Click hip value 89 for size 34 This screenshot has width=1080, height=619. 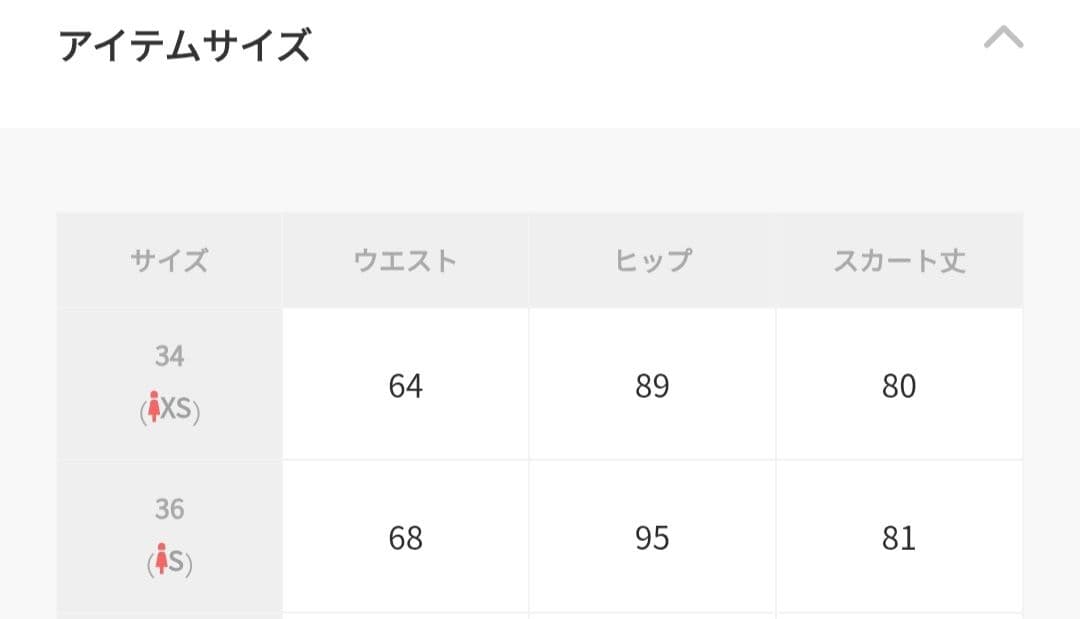click(652, 386)
